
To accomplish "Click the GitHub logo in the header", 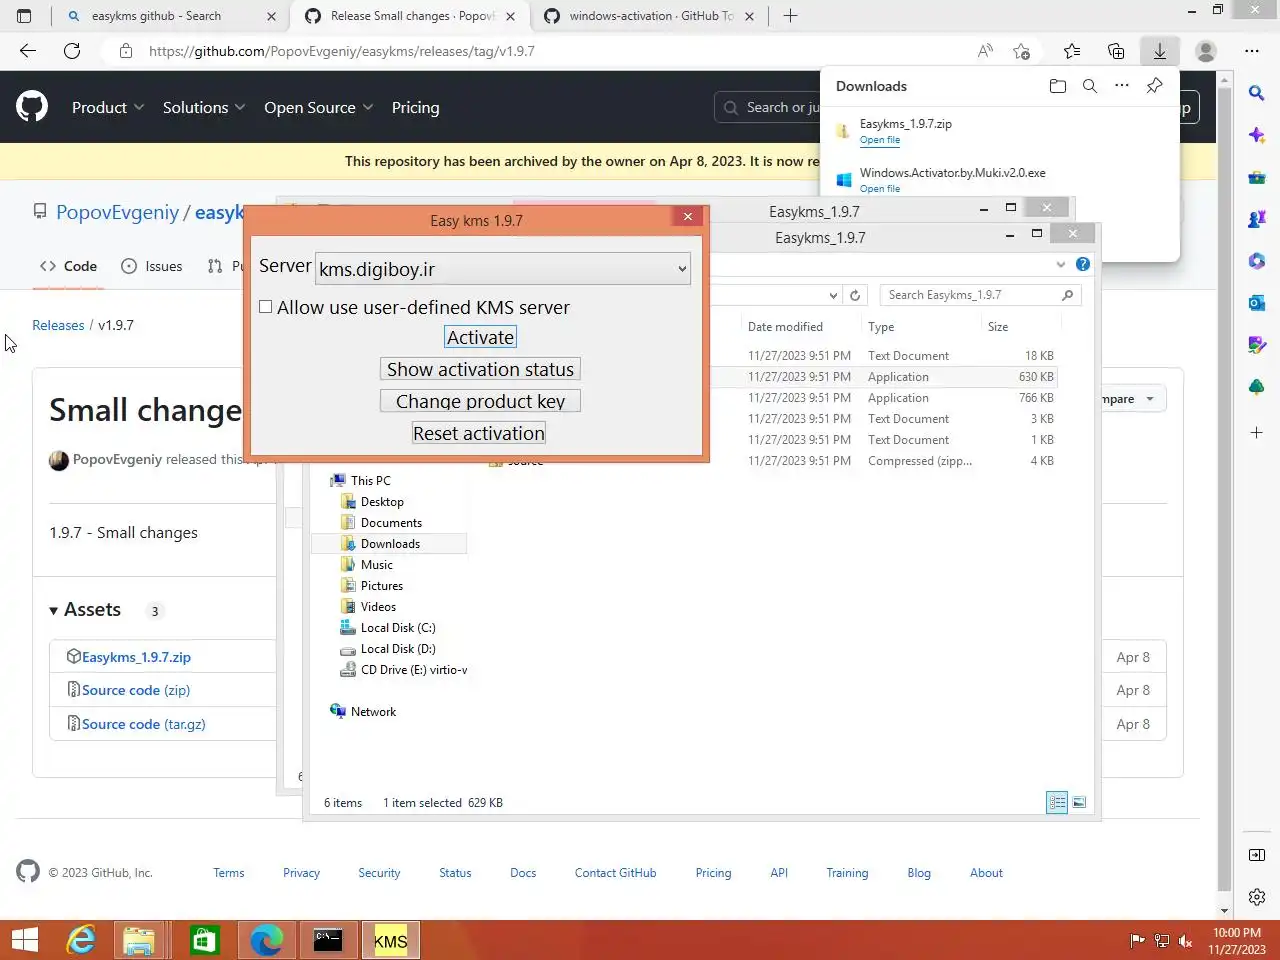I will (32, 106).
